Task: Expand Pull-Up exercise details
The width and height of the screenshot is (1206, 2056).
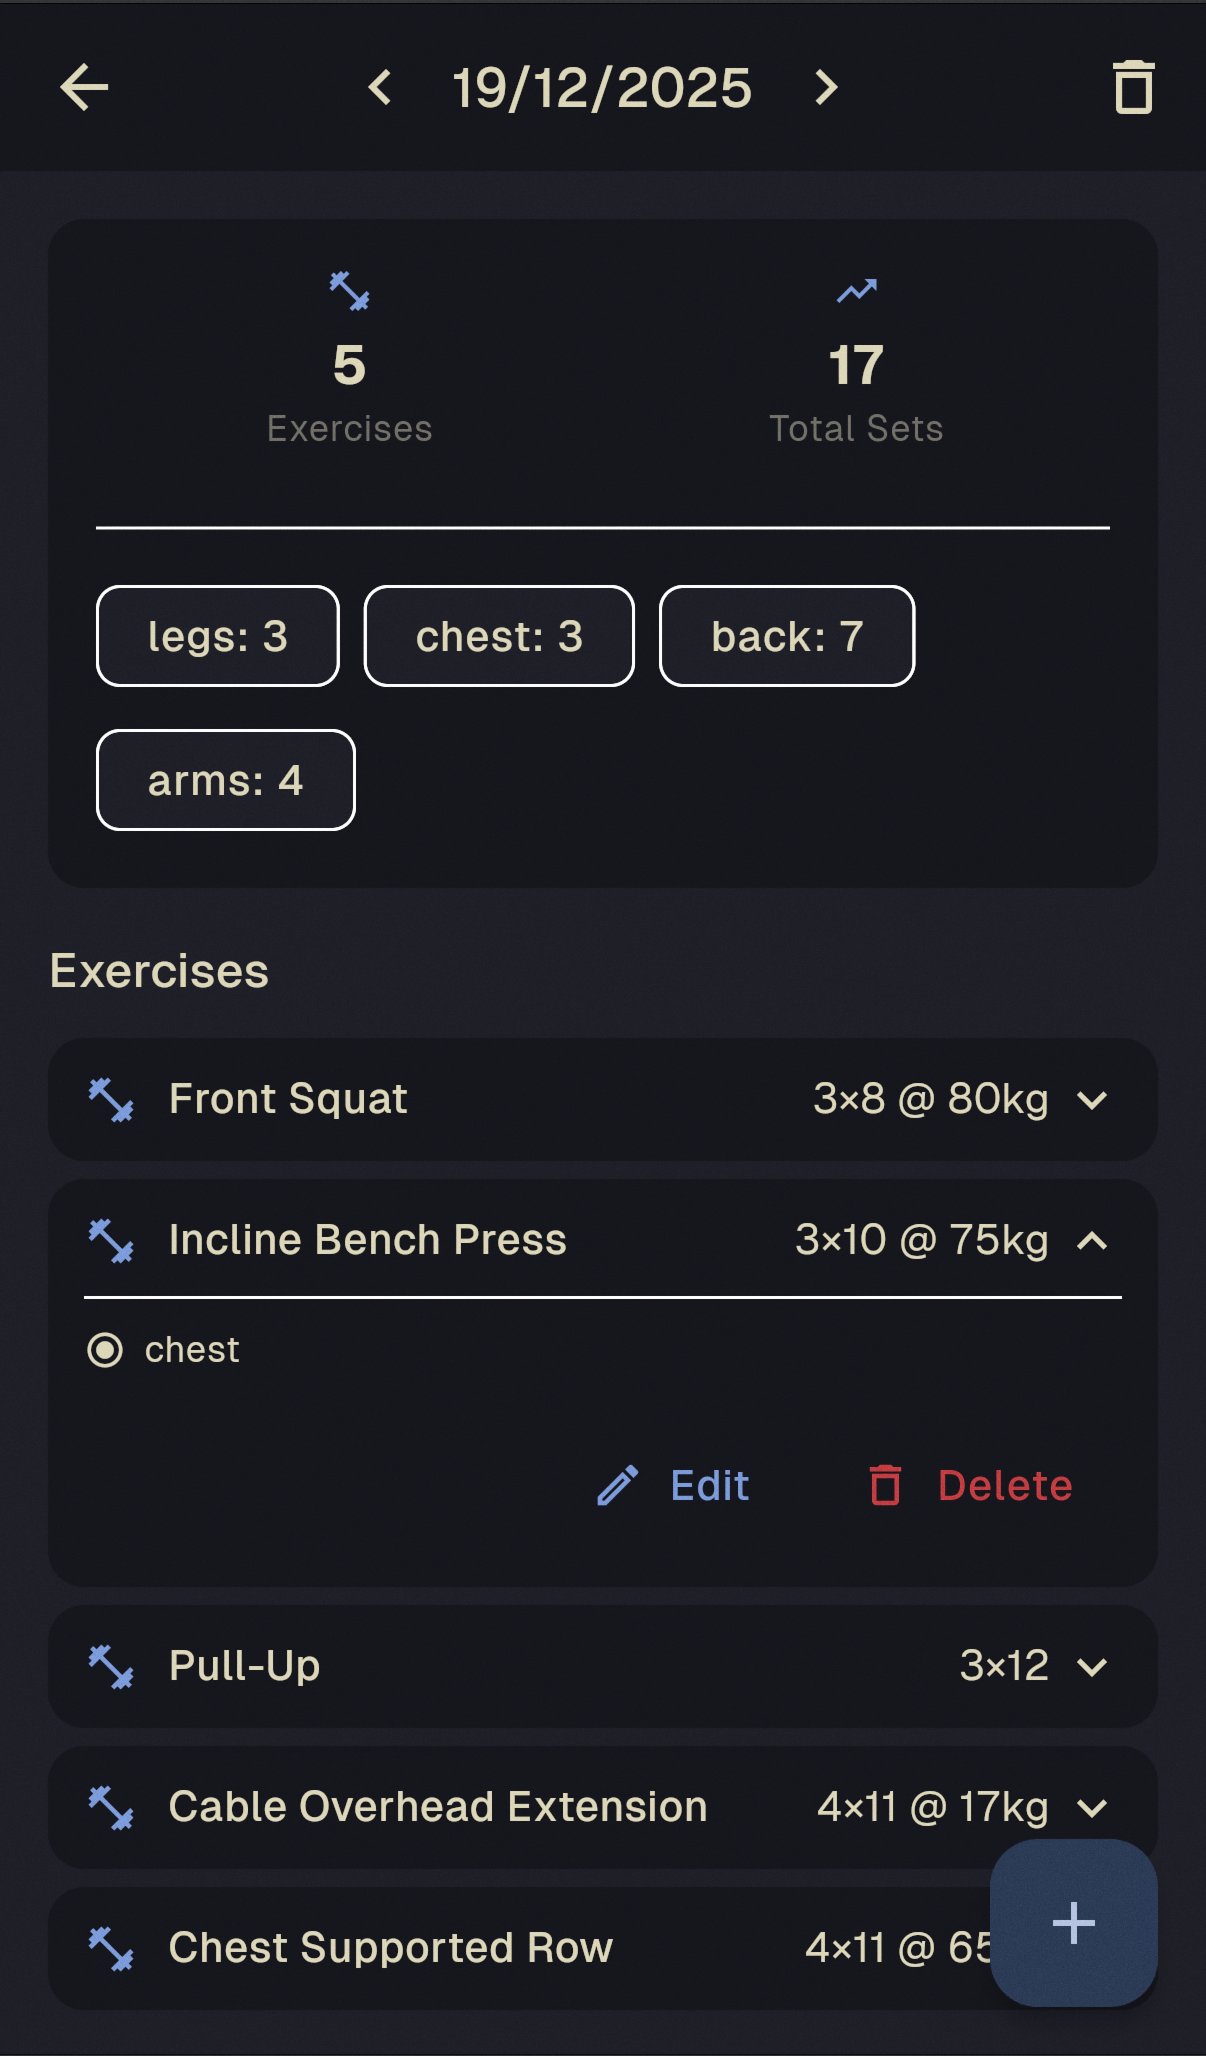Action: pos(1091,1665)
